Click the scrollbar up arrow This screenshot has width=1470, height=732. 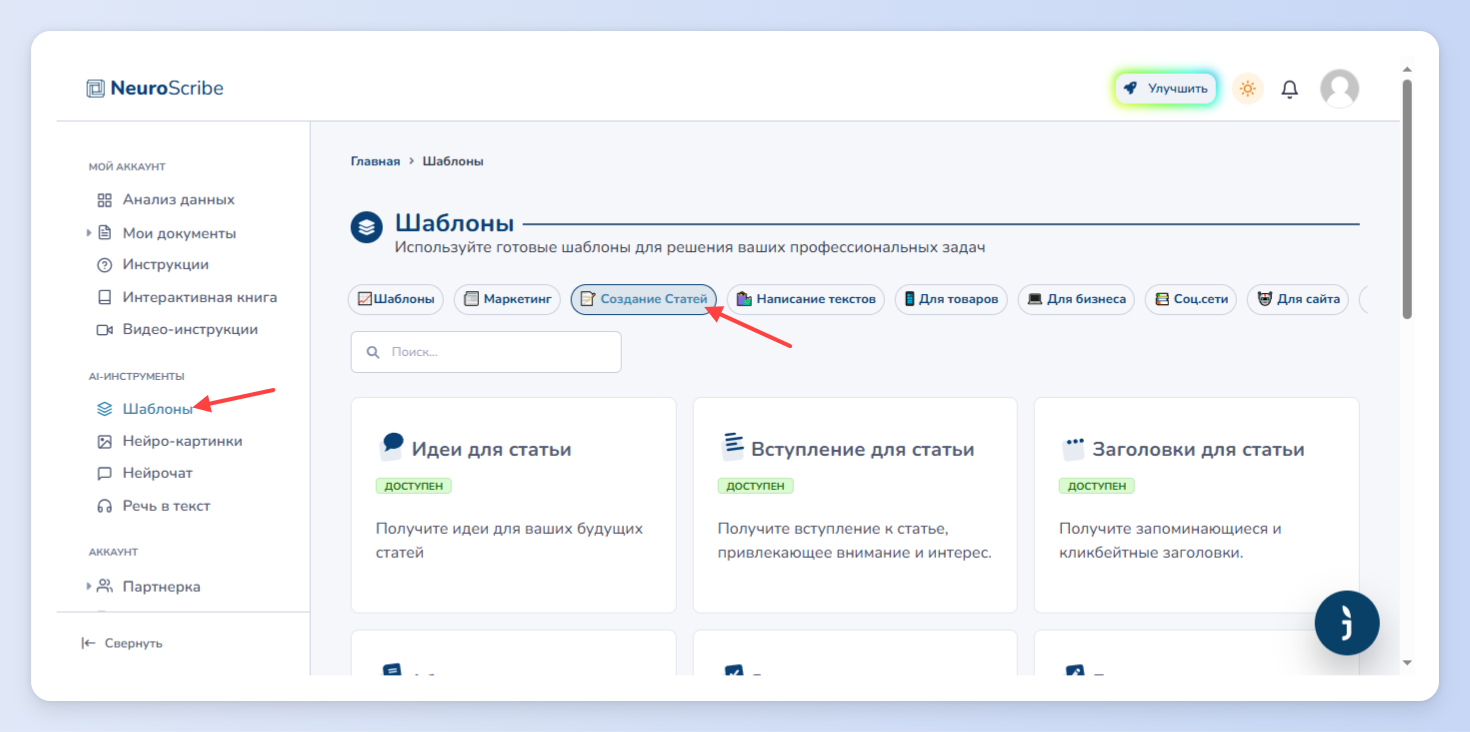coord(1407,70)
